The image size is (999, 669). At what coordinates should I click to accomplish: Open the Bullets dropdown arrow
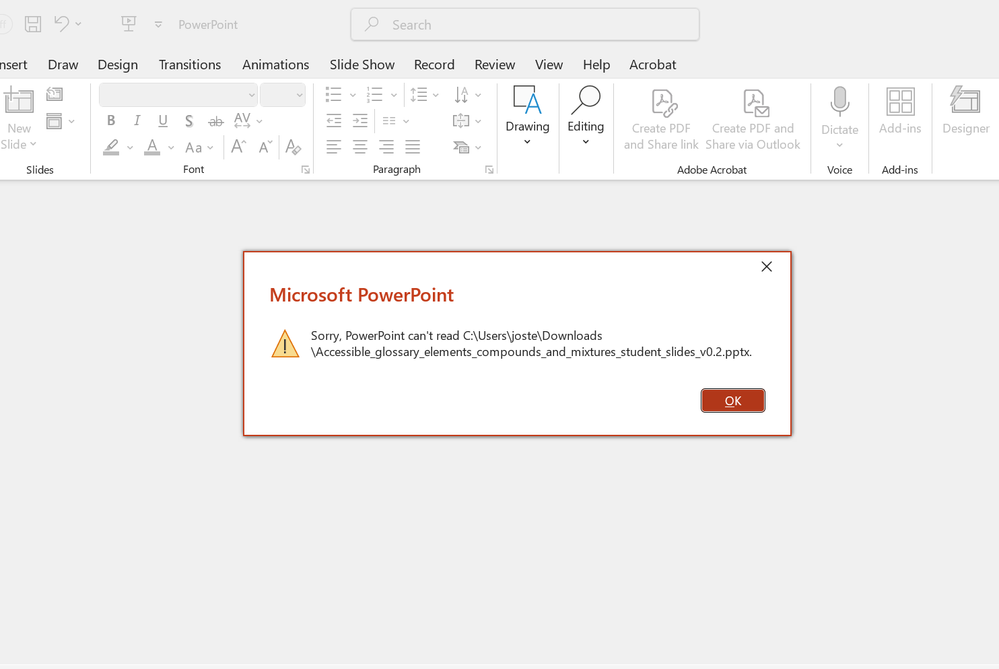pos(352,96)
